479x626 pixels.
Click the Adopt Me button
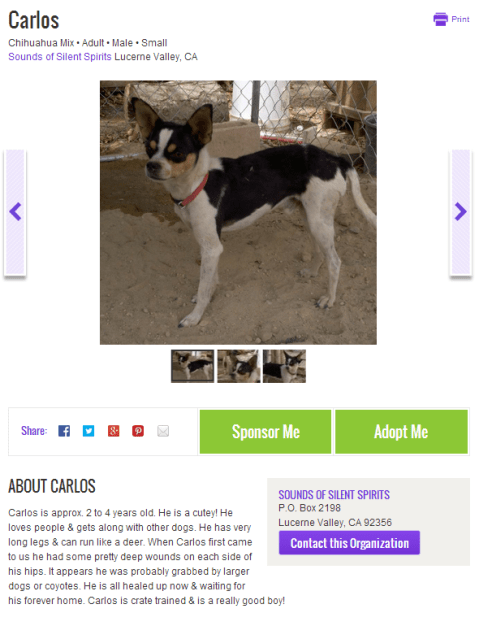coord(401,432)
